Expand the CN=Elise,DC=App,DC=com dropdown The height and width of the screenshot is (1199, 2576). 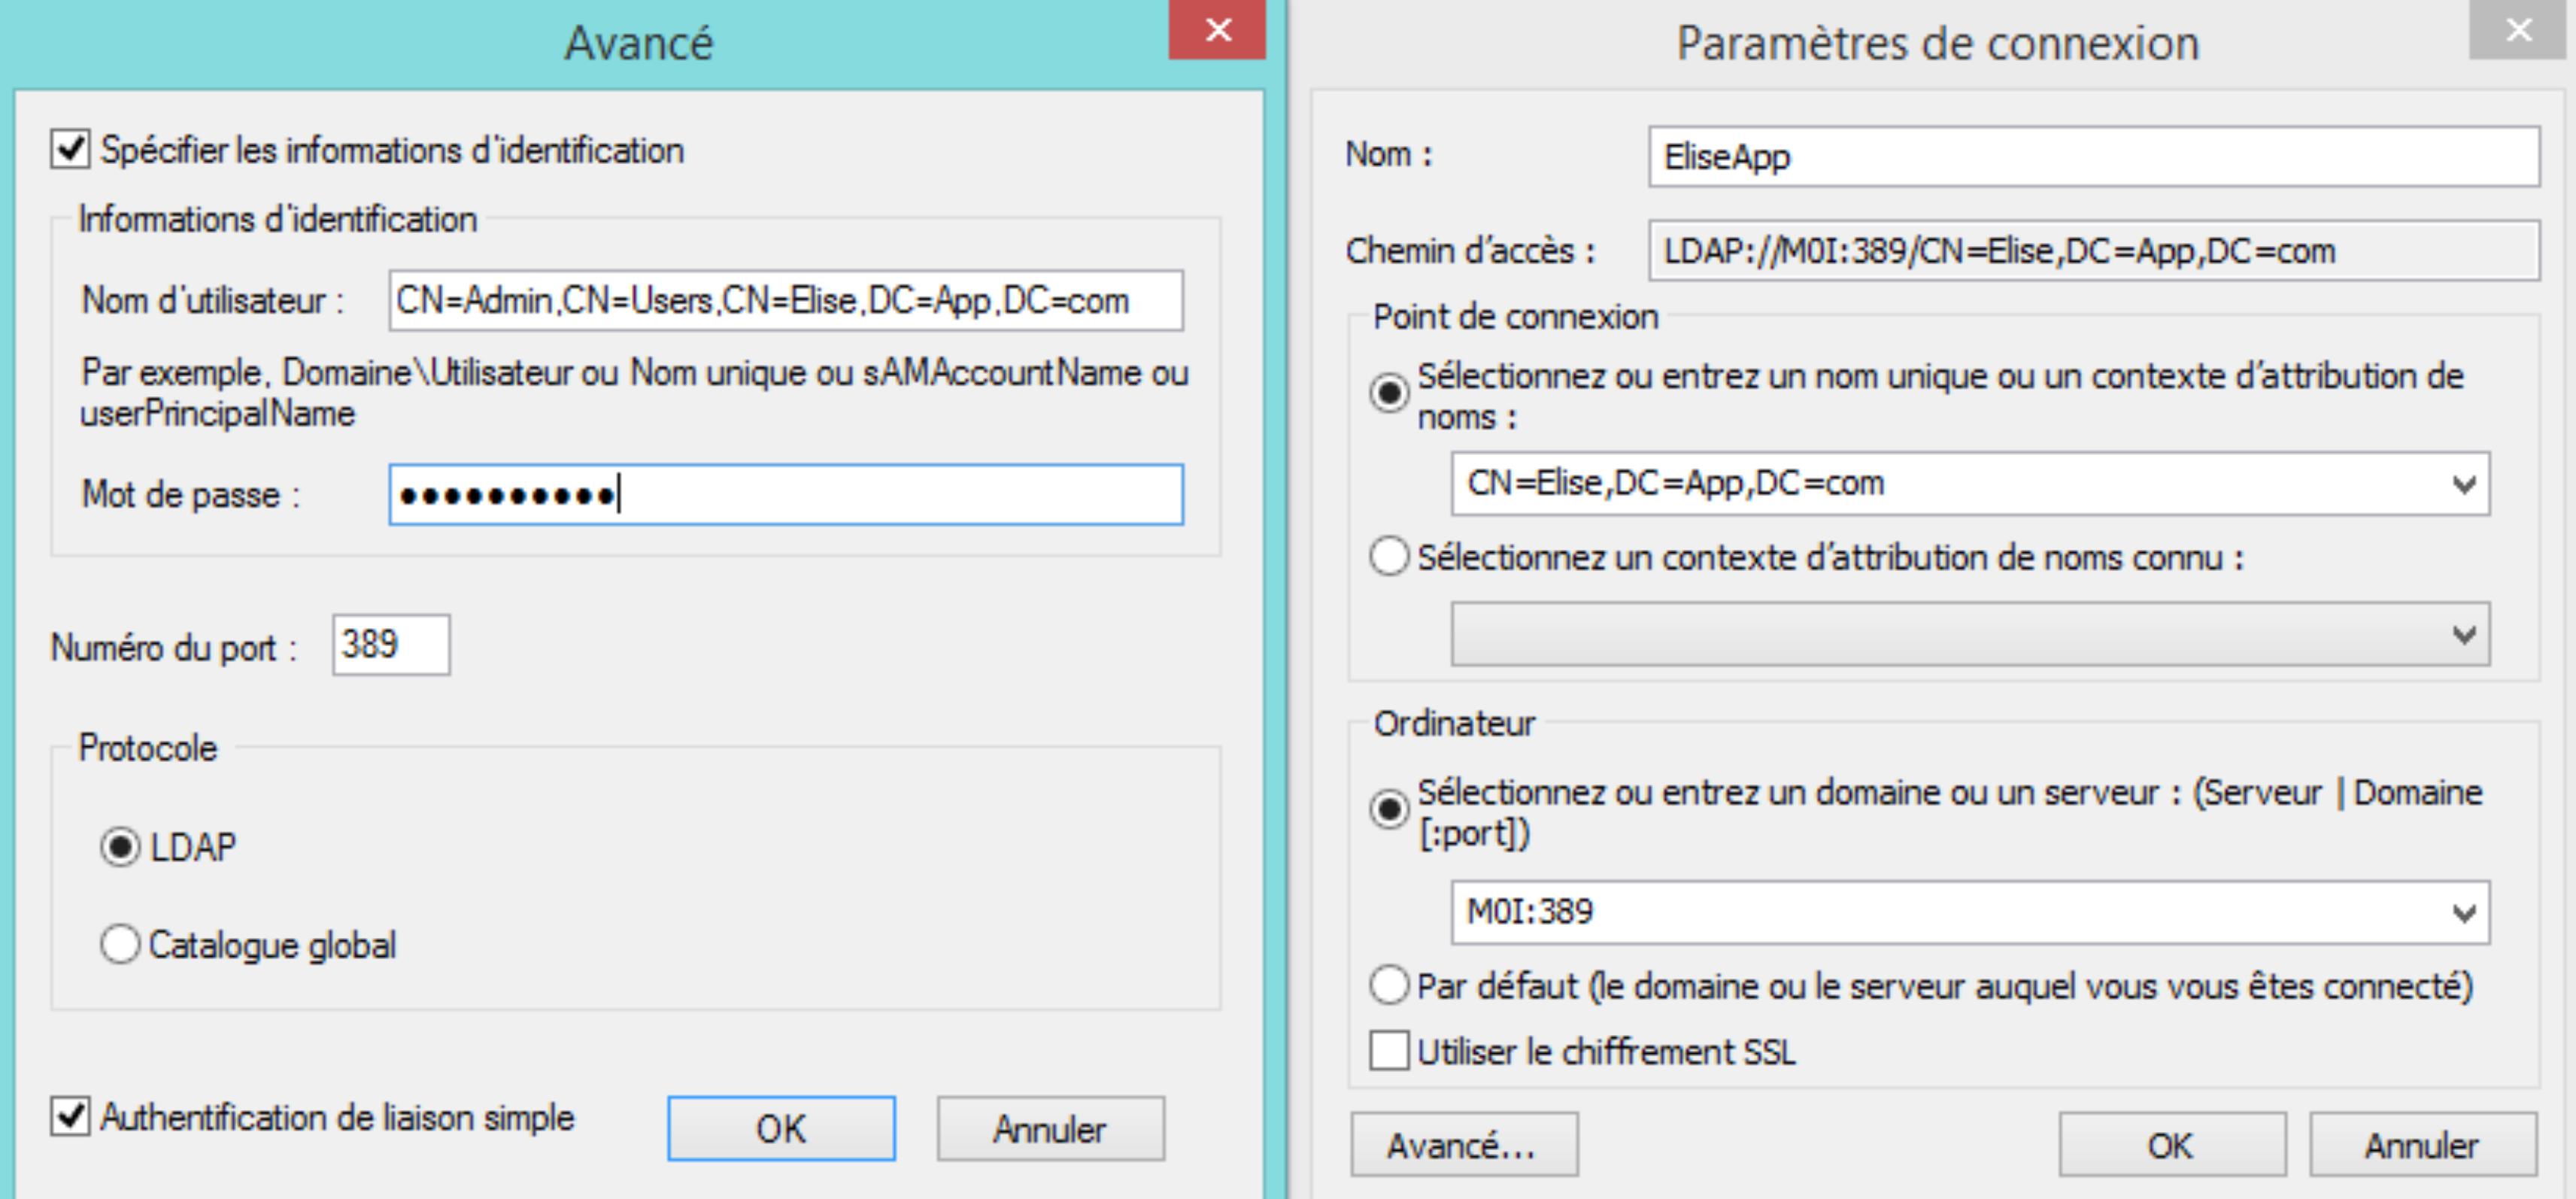point(2463,485)
